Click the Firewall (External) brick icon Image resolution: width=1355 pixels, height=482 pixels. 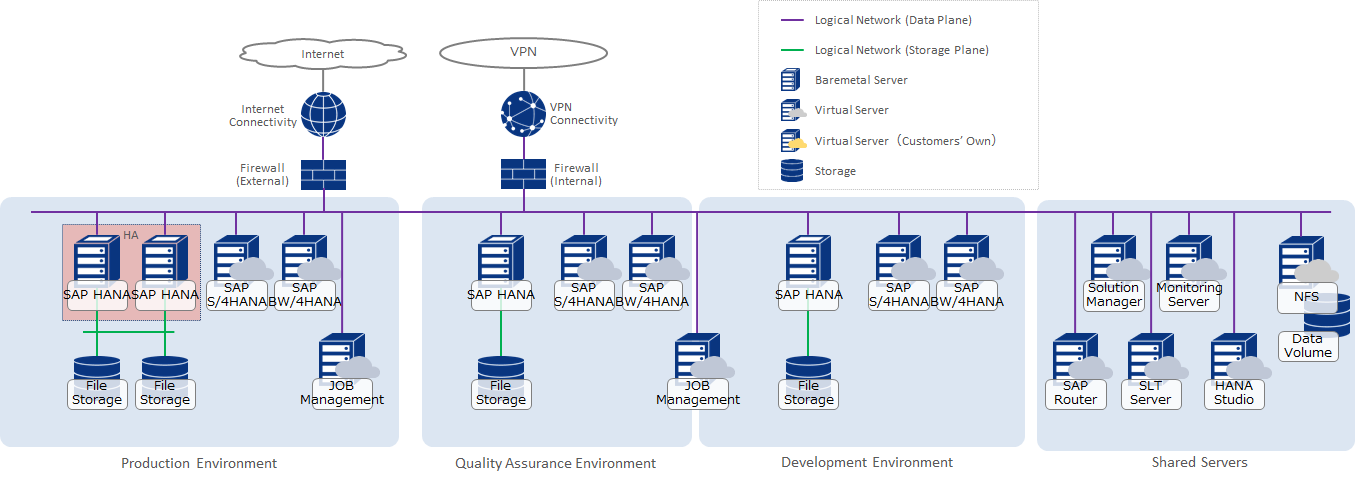pyautogui.click(x=323, y=175)
